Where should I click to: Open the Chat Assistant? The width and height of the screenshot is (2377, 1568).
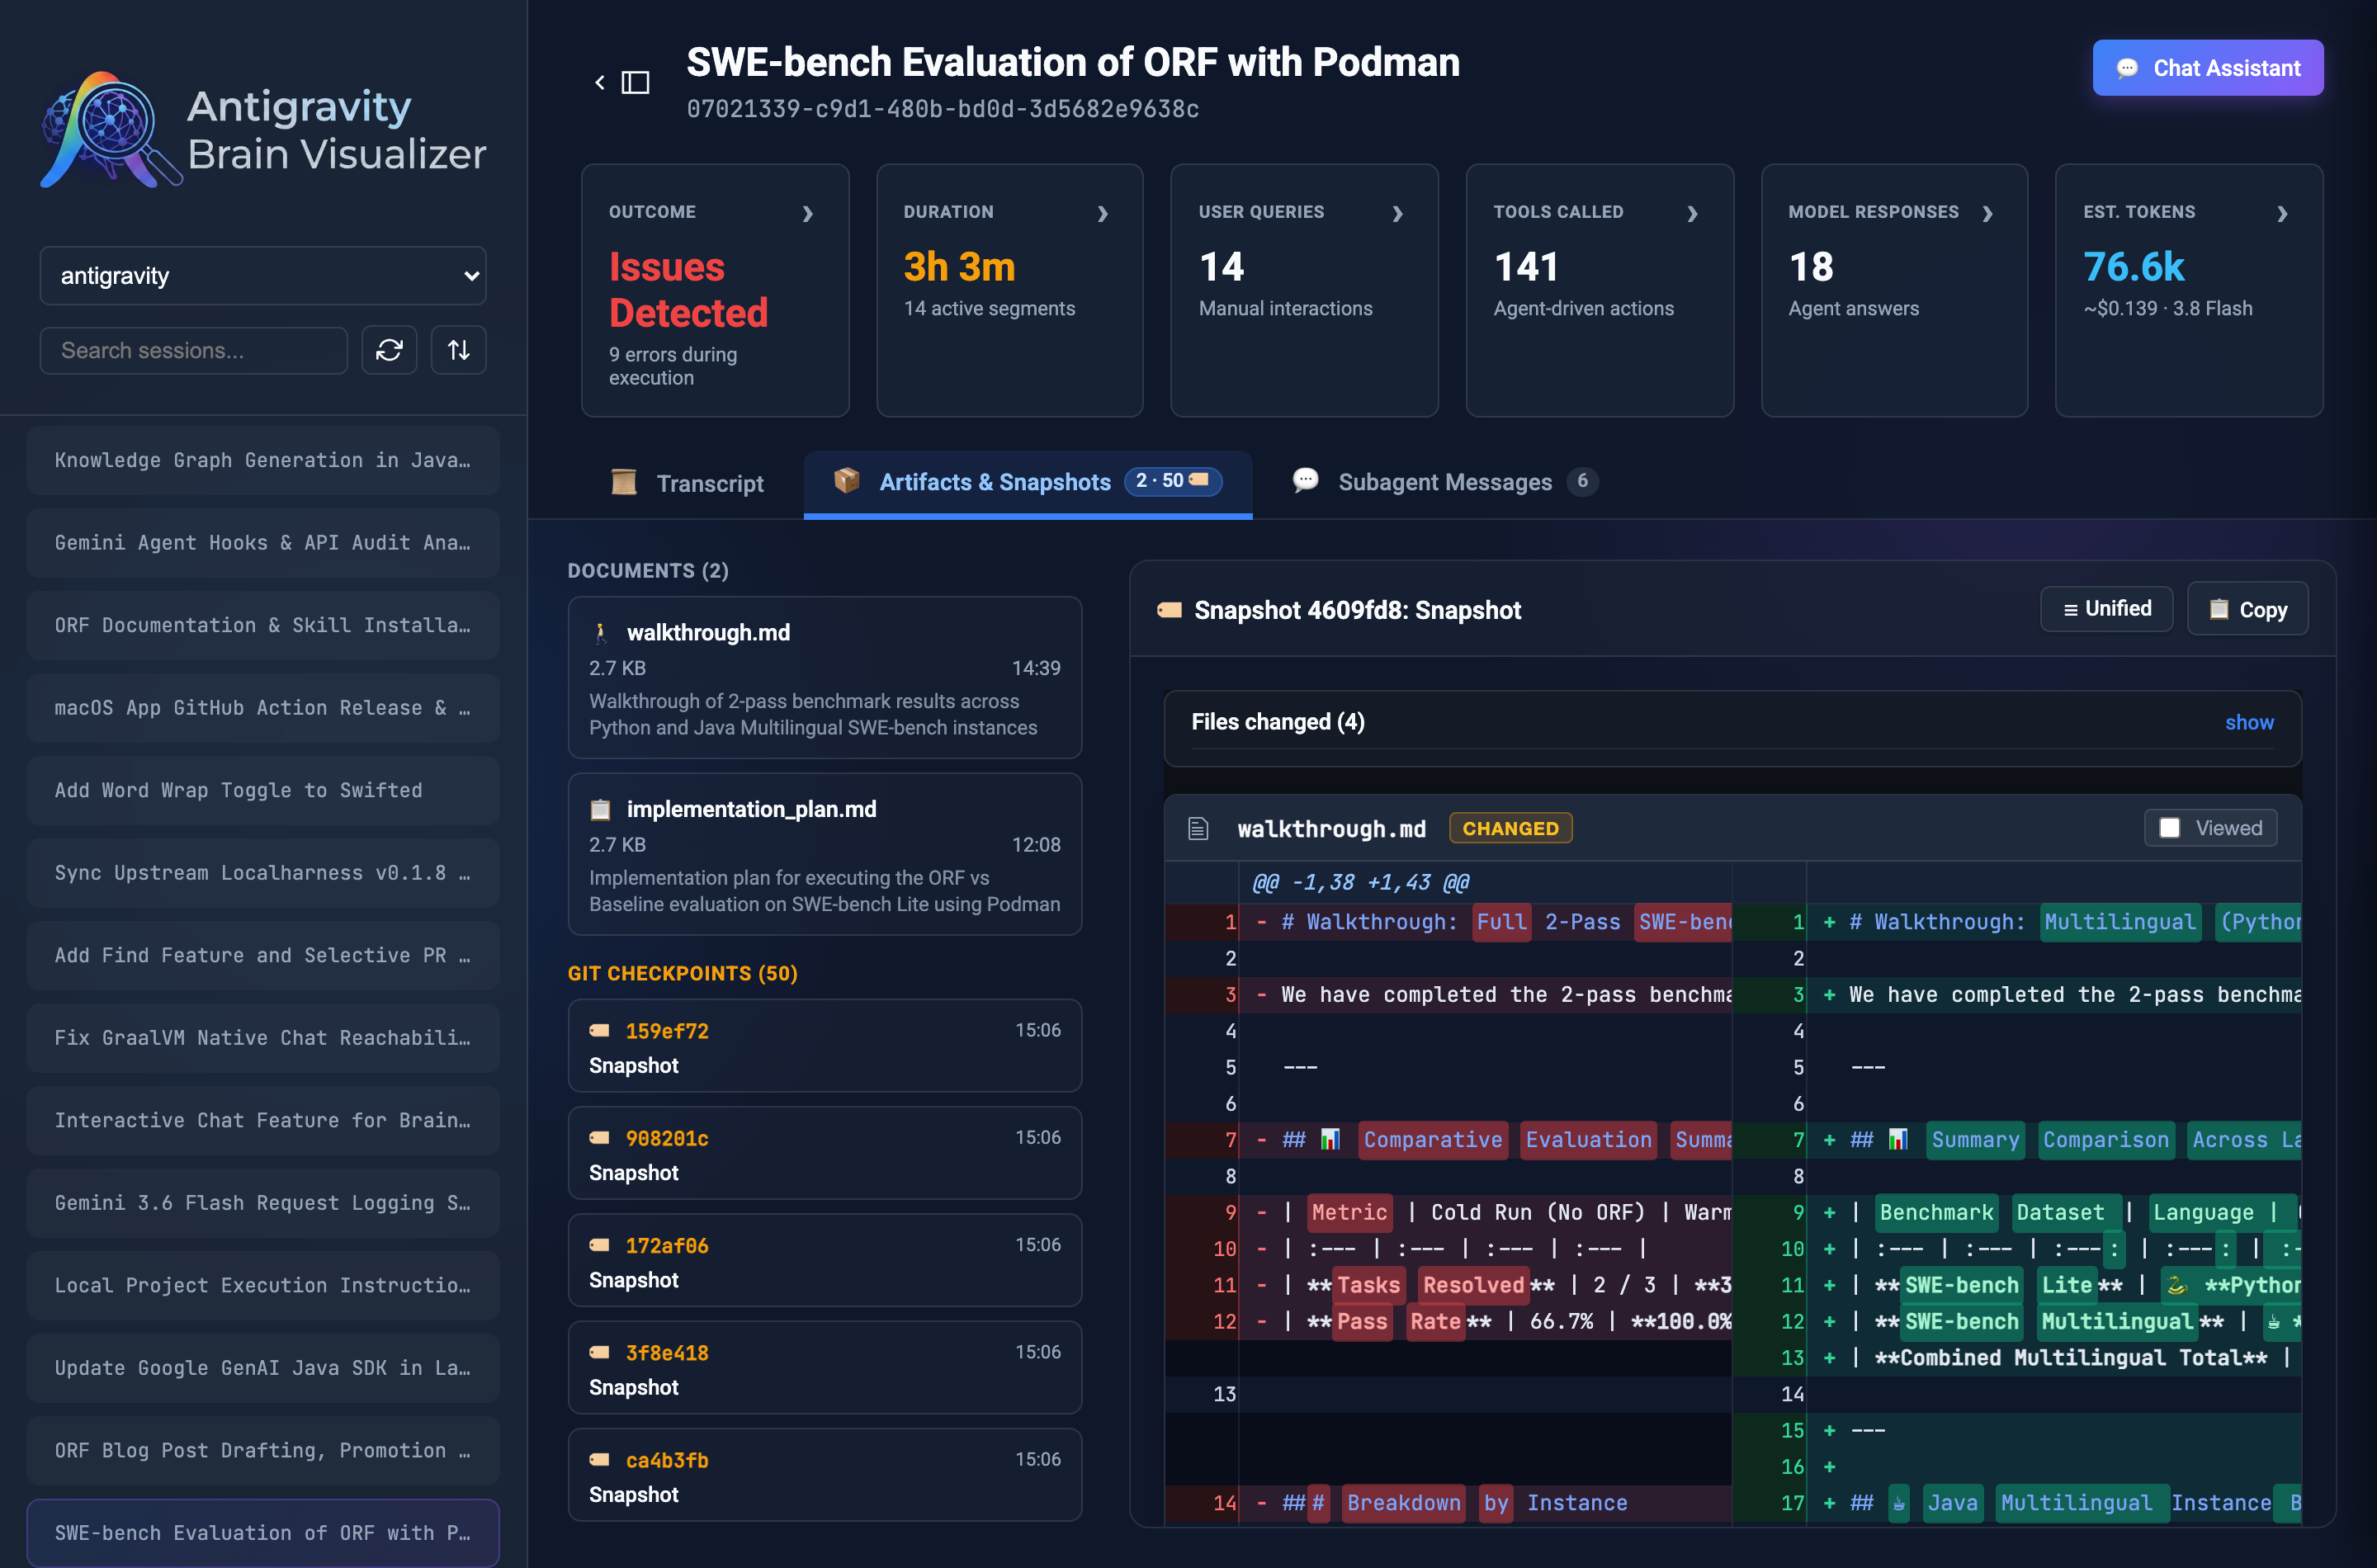(2208, 68)
